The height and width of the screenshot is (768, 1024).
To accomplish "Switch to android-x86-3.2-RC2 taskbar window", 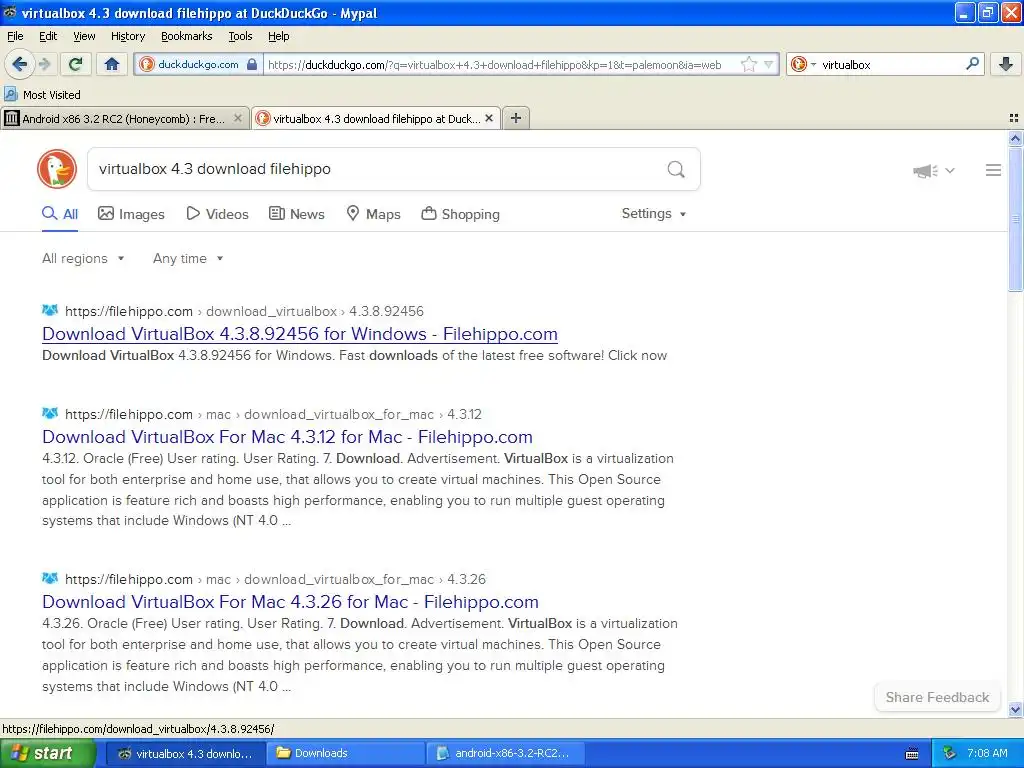I will click(x=505, y=754).
